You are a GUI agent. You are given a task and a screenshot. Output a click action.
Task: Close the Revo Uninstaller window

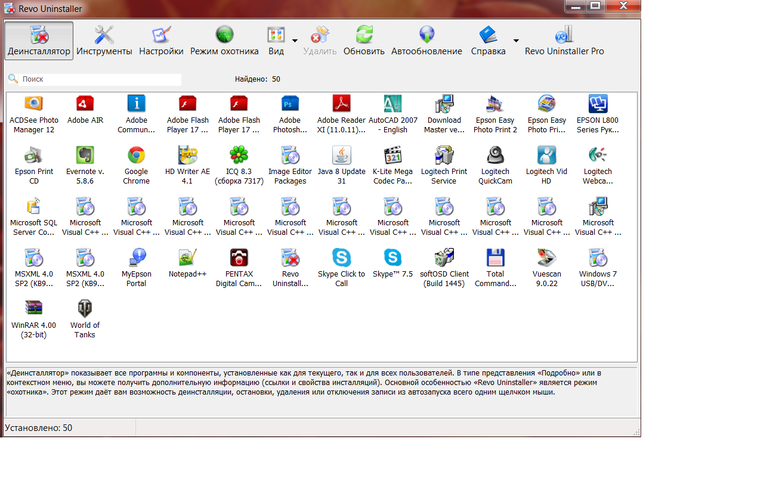[623, 6]
